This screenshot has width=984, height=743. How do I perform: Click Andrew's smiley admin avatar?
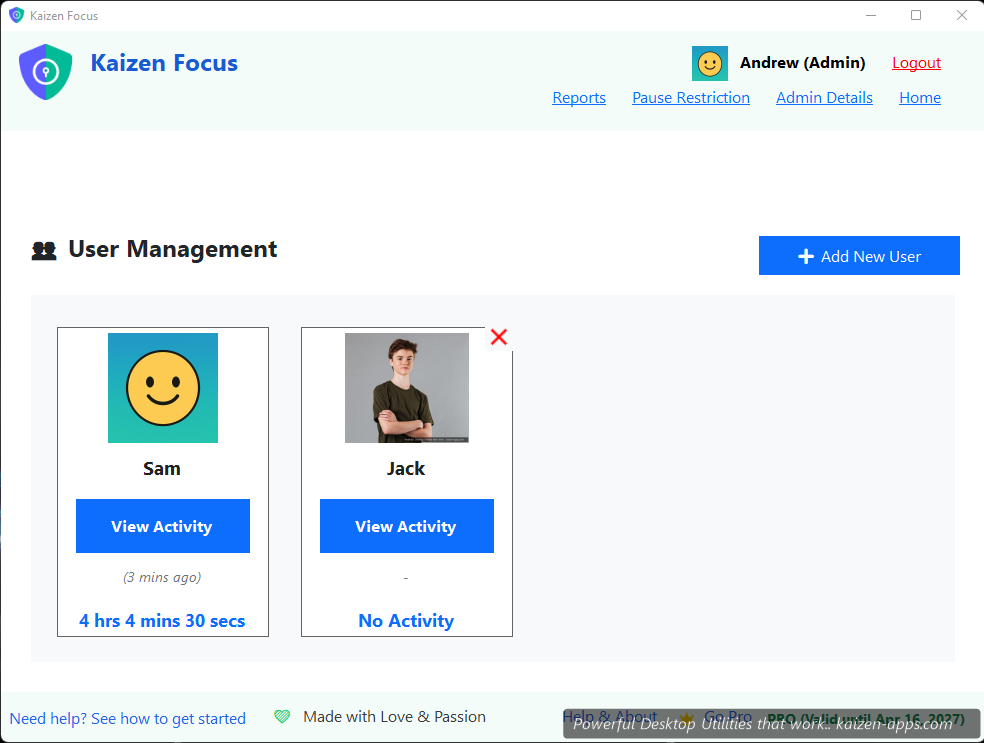point(710,63)
